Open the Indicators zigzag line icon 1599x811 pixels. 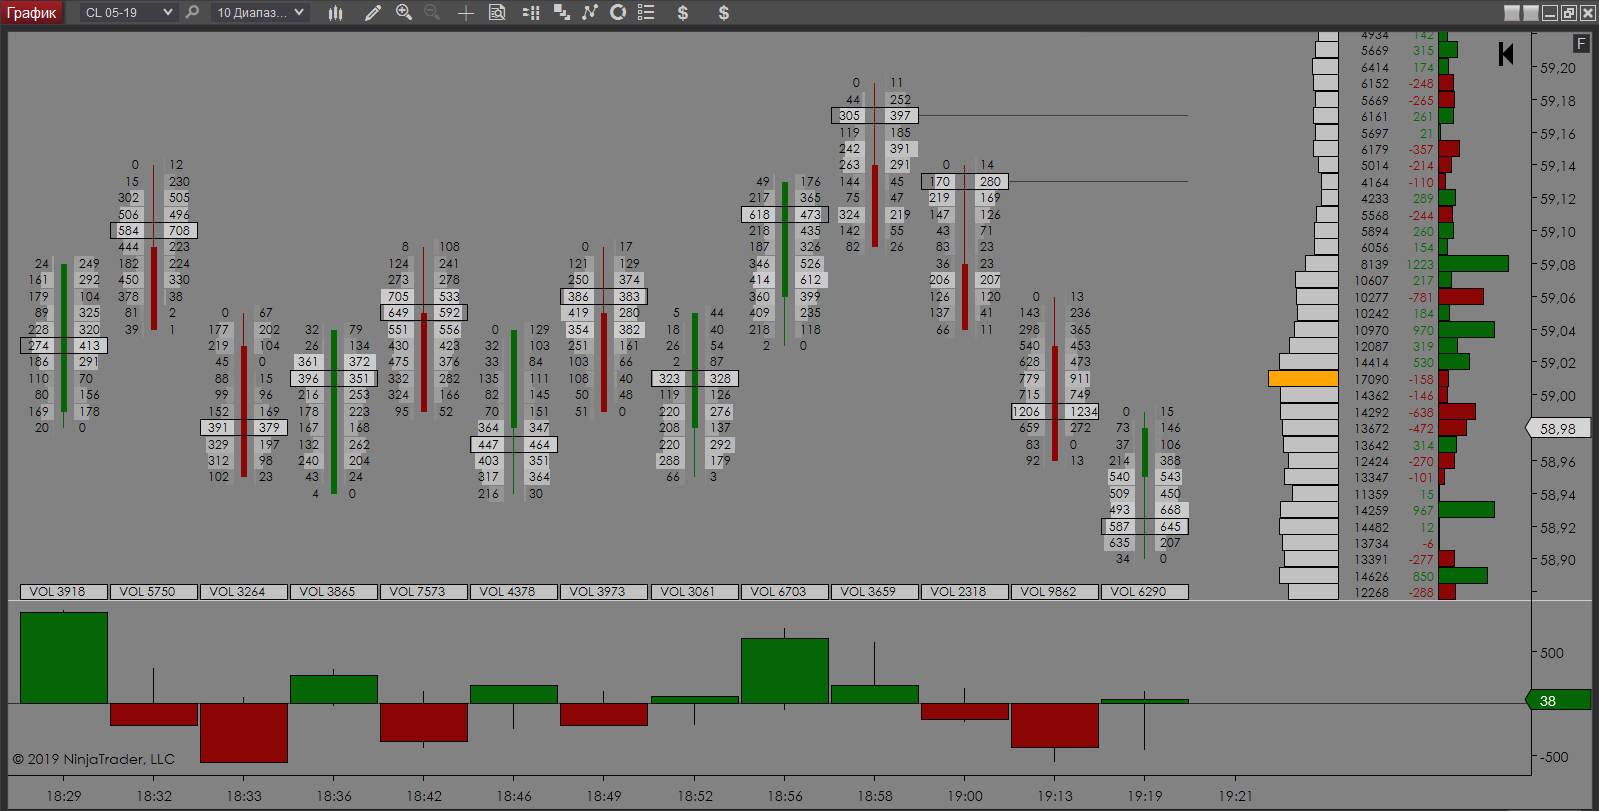pyautogui.click(x=590, y=13)
